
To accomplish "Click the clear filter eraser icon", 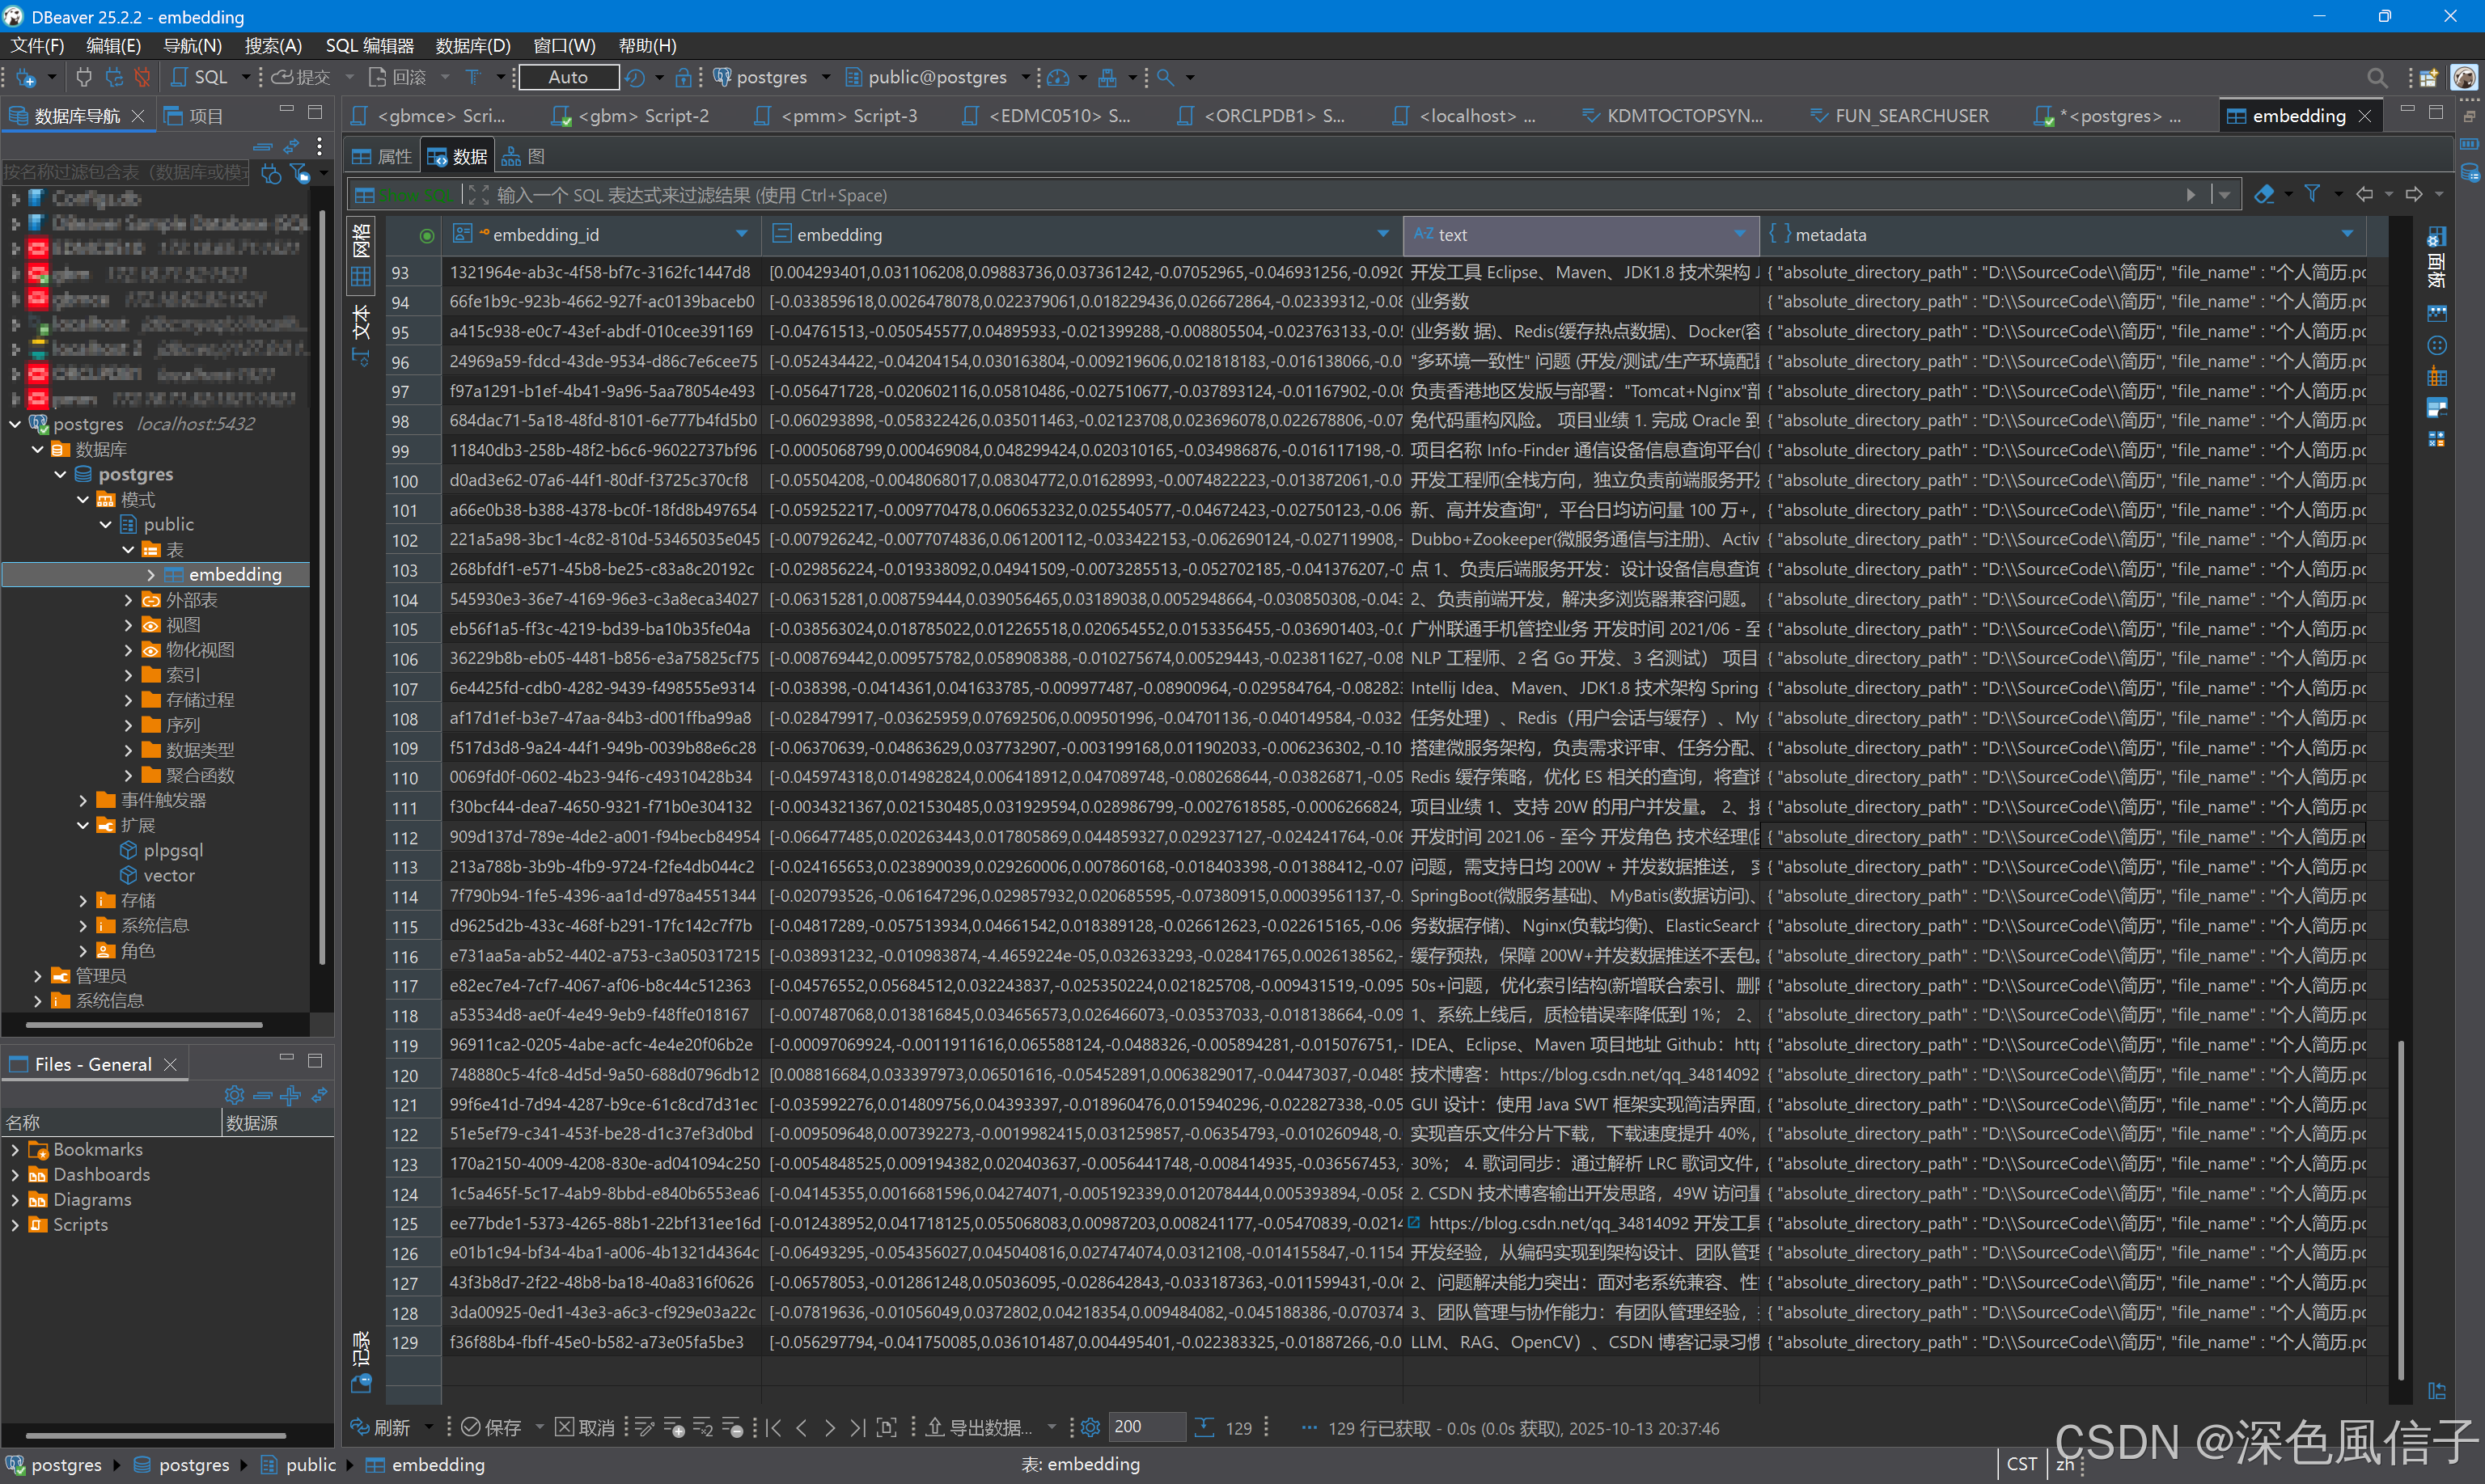I will (2265, 194).
